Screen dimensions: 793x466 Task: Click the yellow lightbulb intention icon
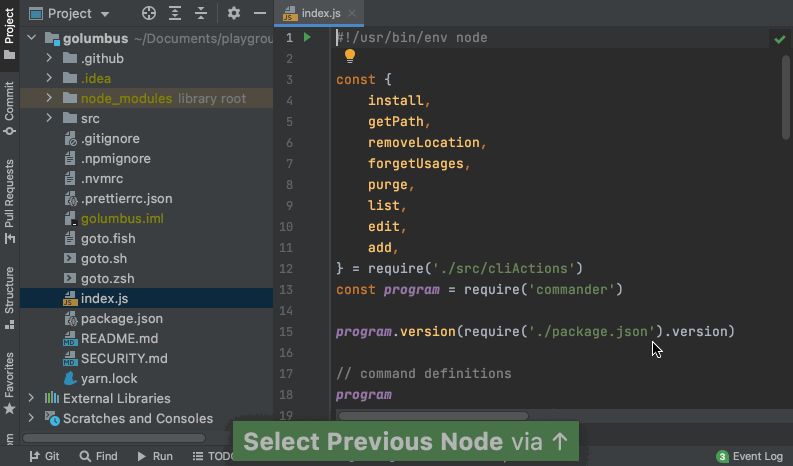point(350,57)
